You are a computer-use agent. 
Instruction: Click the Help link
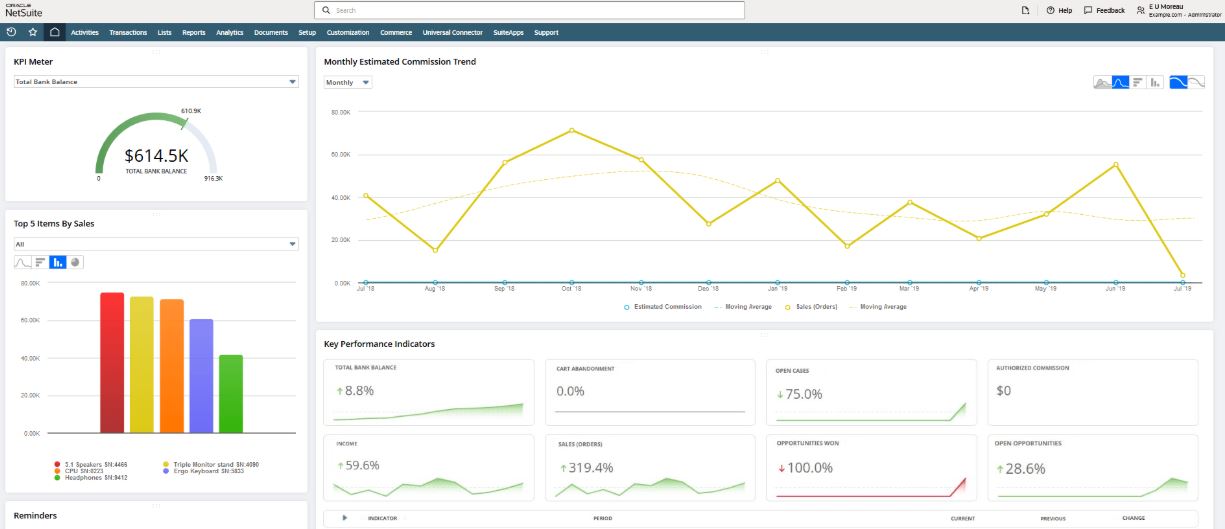pos(1059,10)
